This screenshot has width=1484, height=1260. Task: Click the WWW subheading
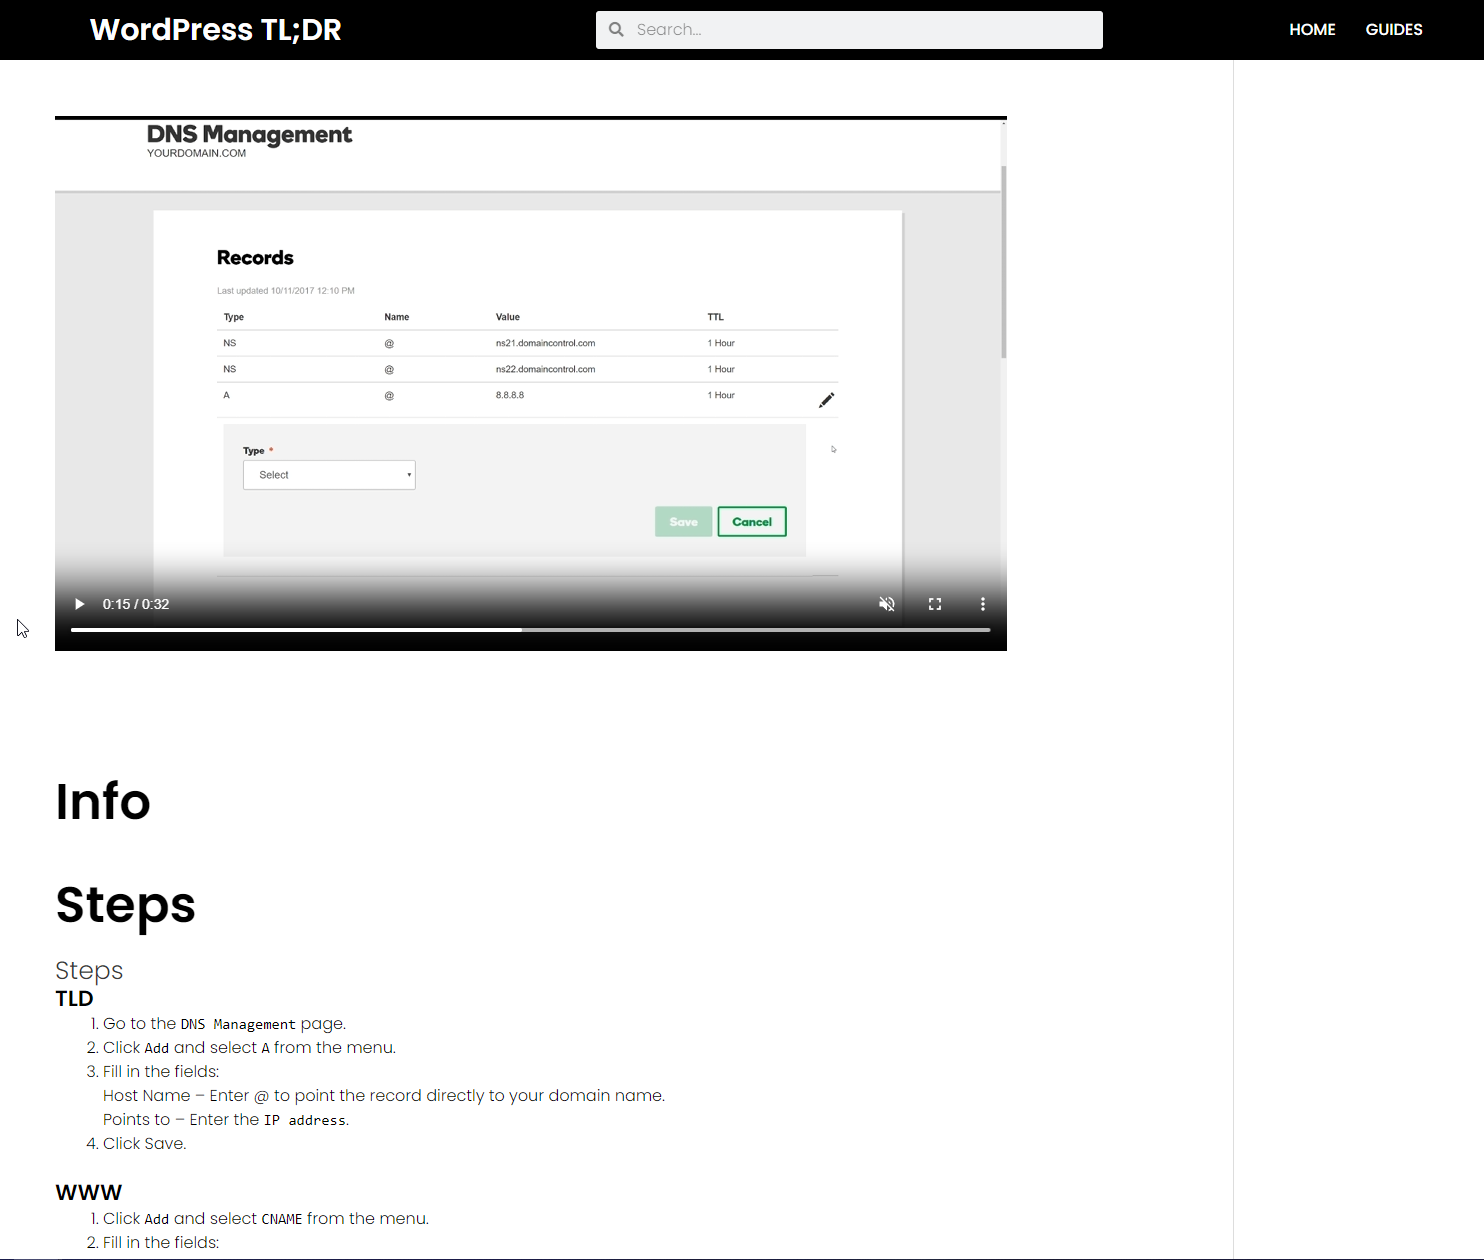point(89,1192)
